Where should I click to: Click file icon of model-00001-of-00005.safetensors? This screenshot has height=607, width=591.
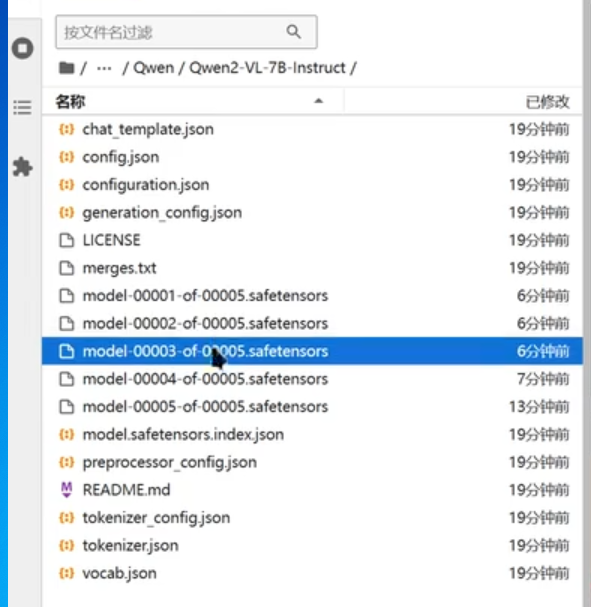click(67, 296)
